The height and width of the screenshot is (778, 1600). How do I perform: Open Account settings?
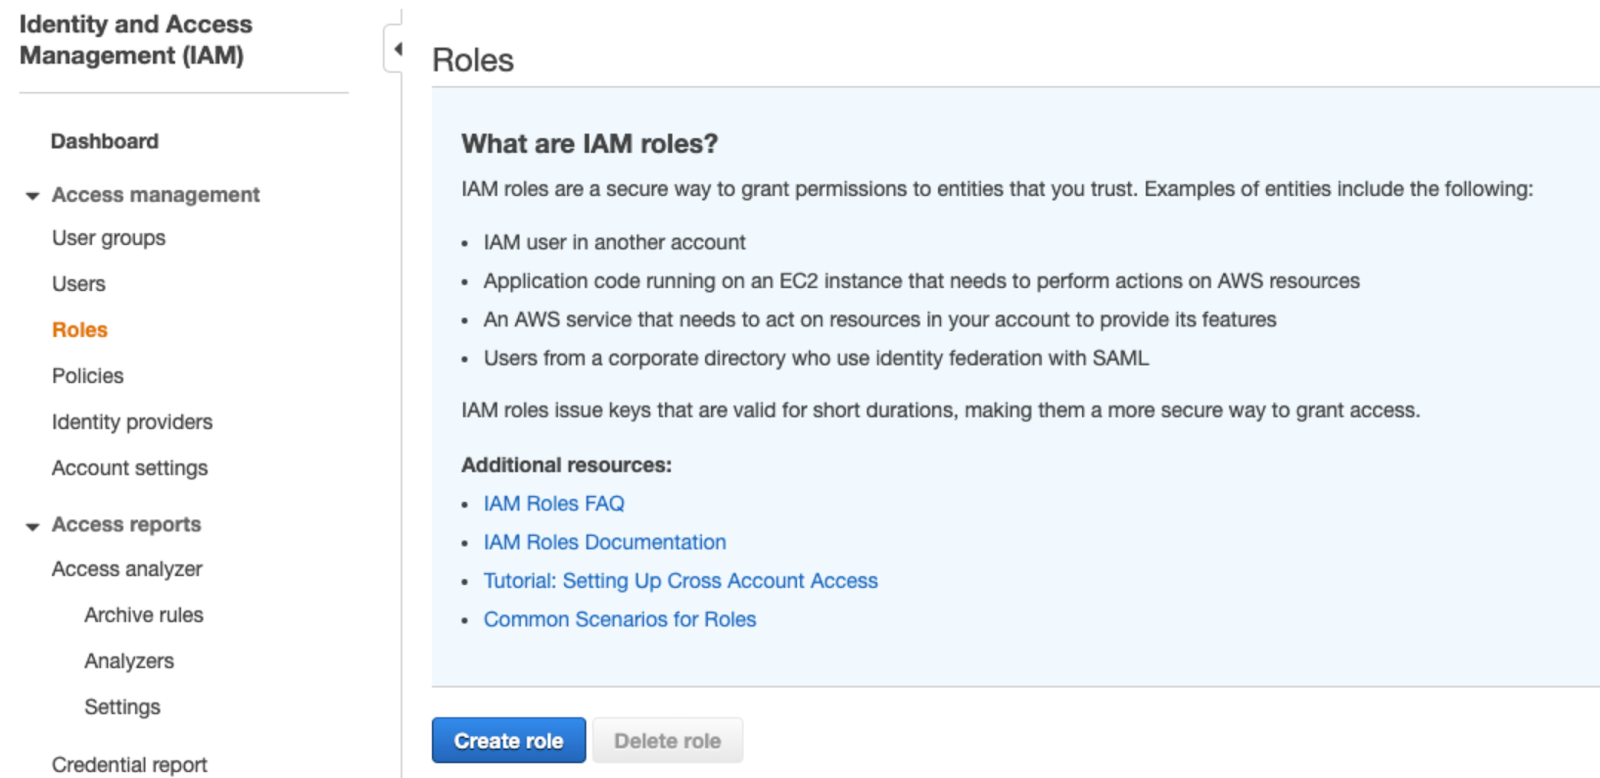click(x=130, y=468)
